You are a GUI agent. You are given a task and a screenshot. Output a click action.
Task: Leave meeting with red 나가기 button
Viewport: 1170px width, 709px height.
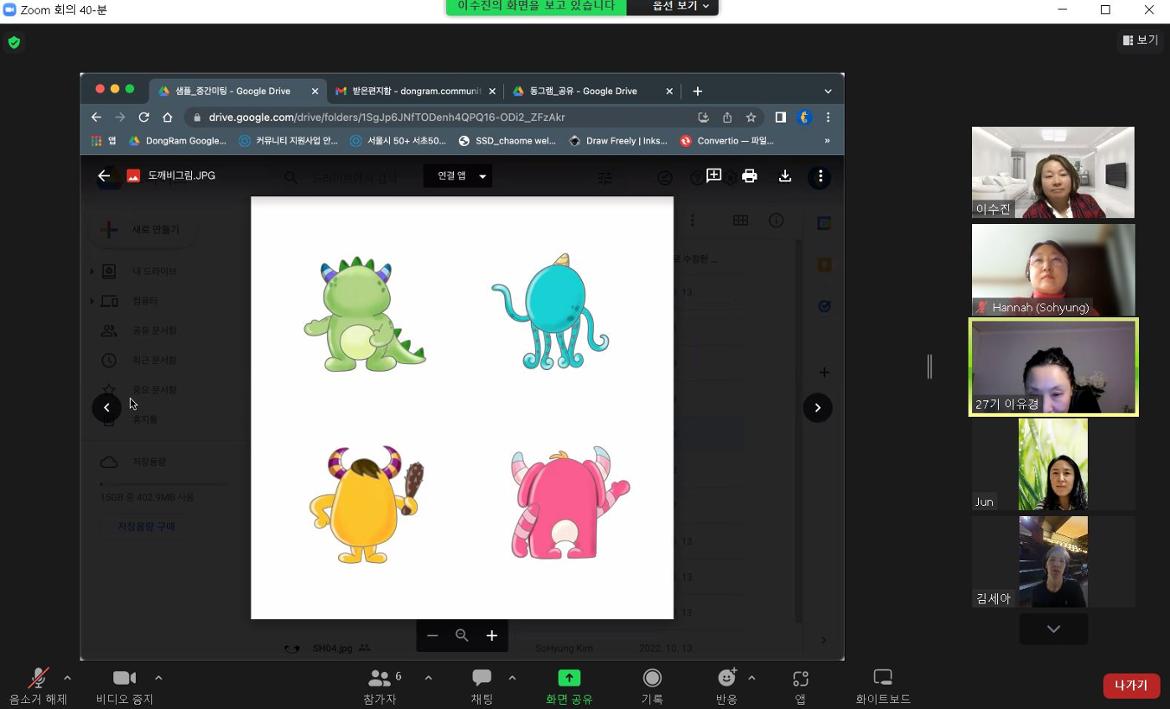(x=1131, y=685)
